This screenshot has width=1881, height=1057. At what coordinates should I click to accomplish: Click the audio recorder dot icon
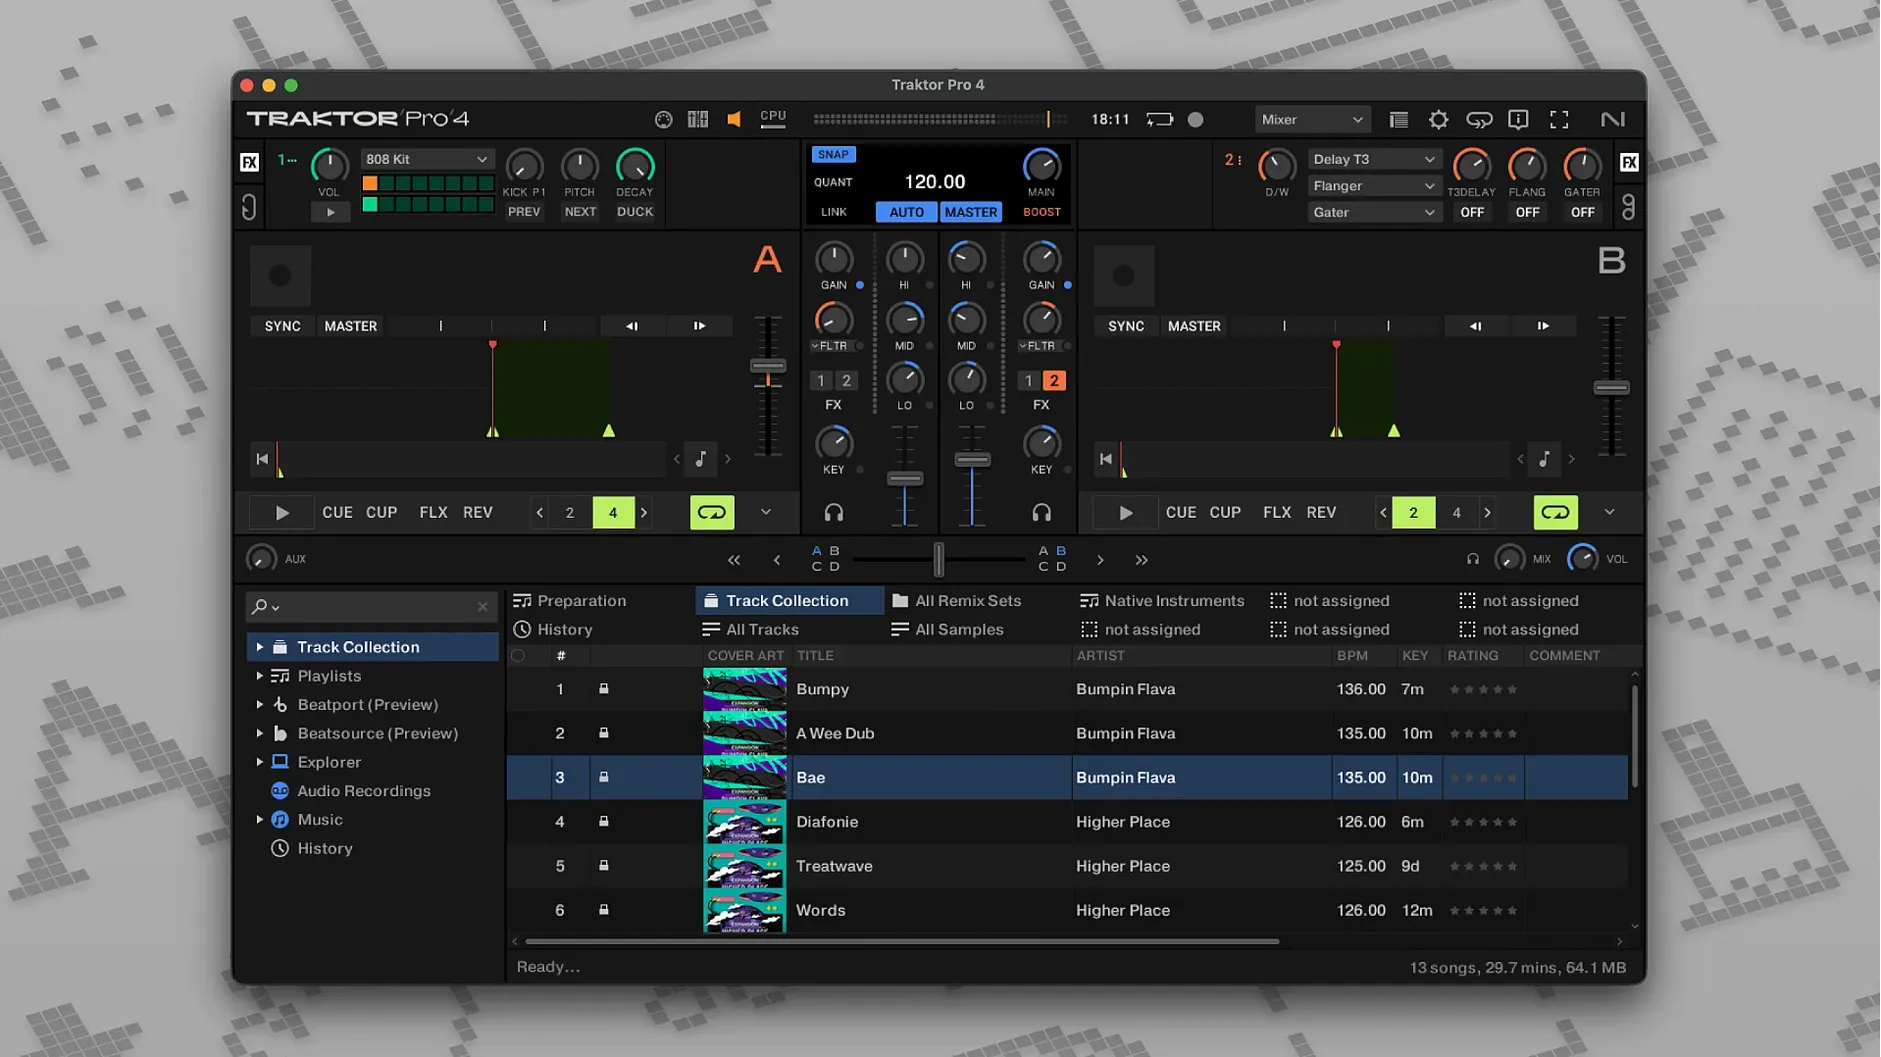[x=1195, y=120]
